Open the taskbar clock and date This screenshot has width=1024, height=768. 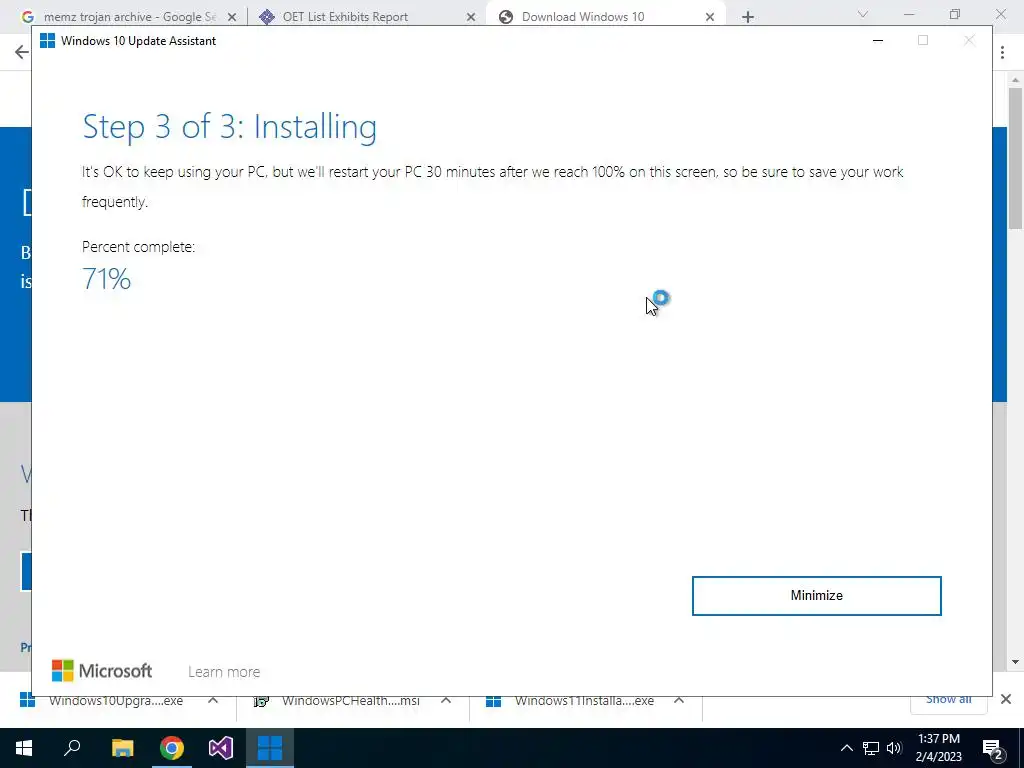[x=938, y=748]
